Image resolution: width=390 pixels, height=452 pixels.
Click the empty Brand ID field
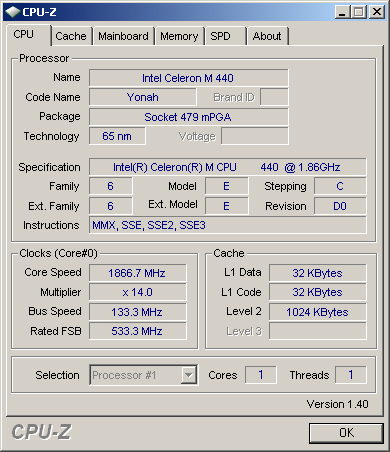tap(274, 97)
